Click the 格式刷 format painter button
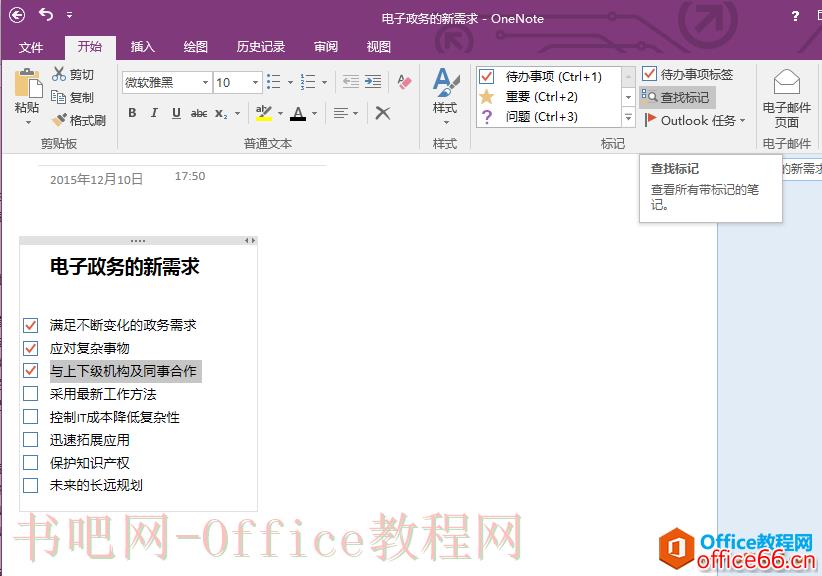Viewport: 822px width, 576px height. [79, 121]
